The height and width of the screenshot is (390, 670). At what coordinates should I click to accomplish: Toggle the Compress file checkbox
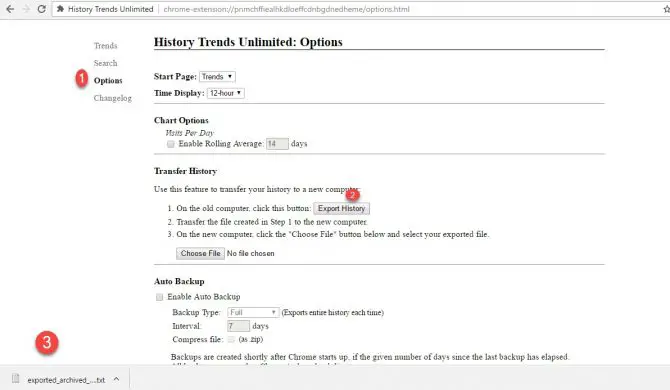coord(231,340)
